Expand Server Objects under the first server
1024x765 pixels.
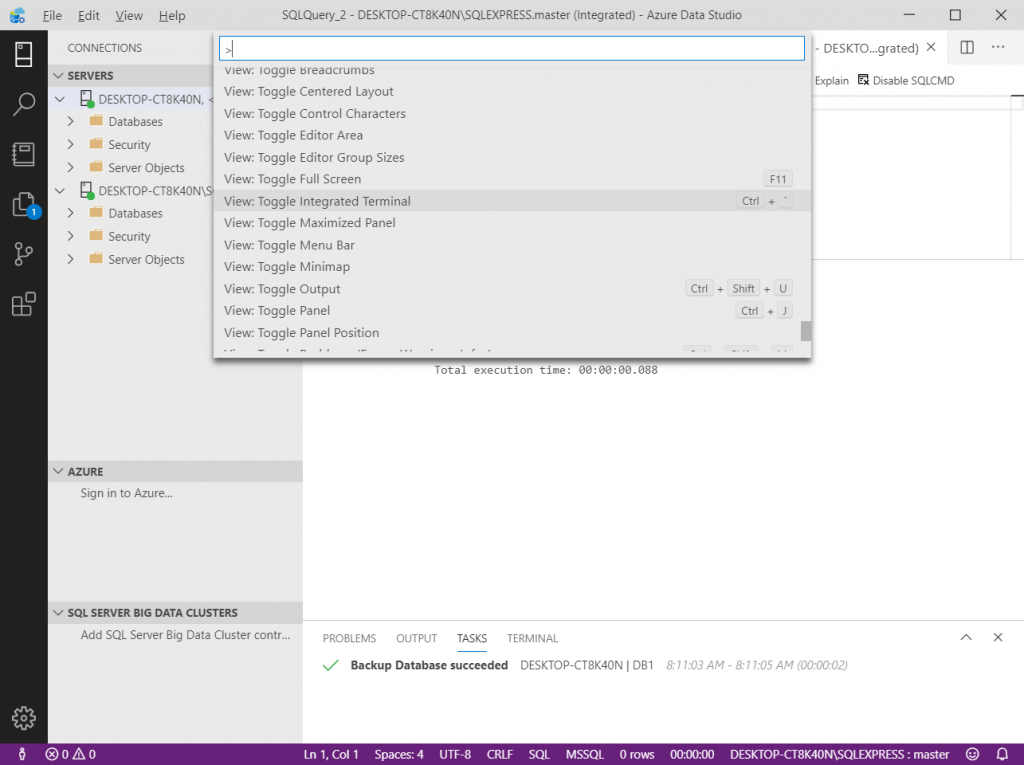coord(71,167)
